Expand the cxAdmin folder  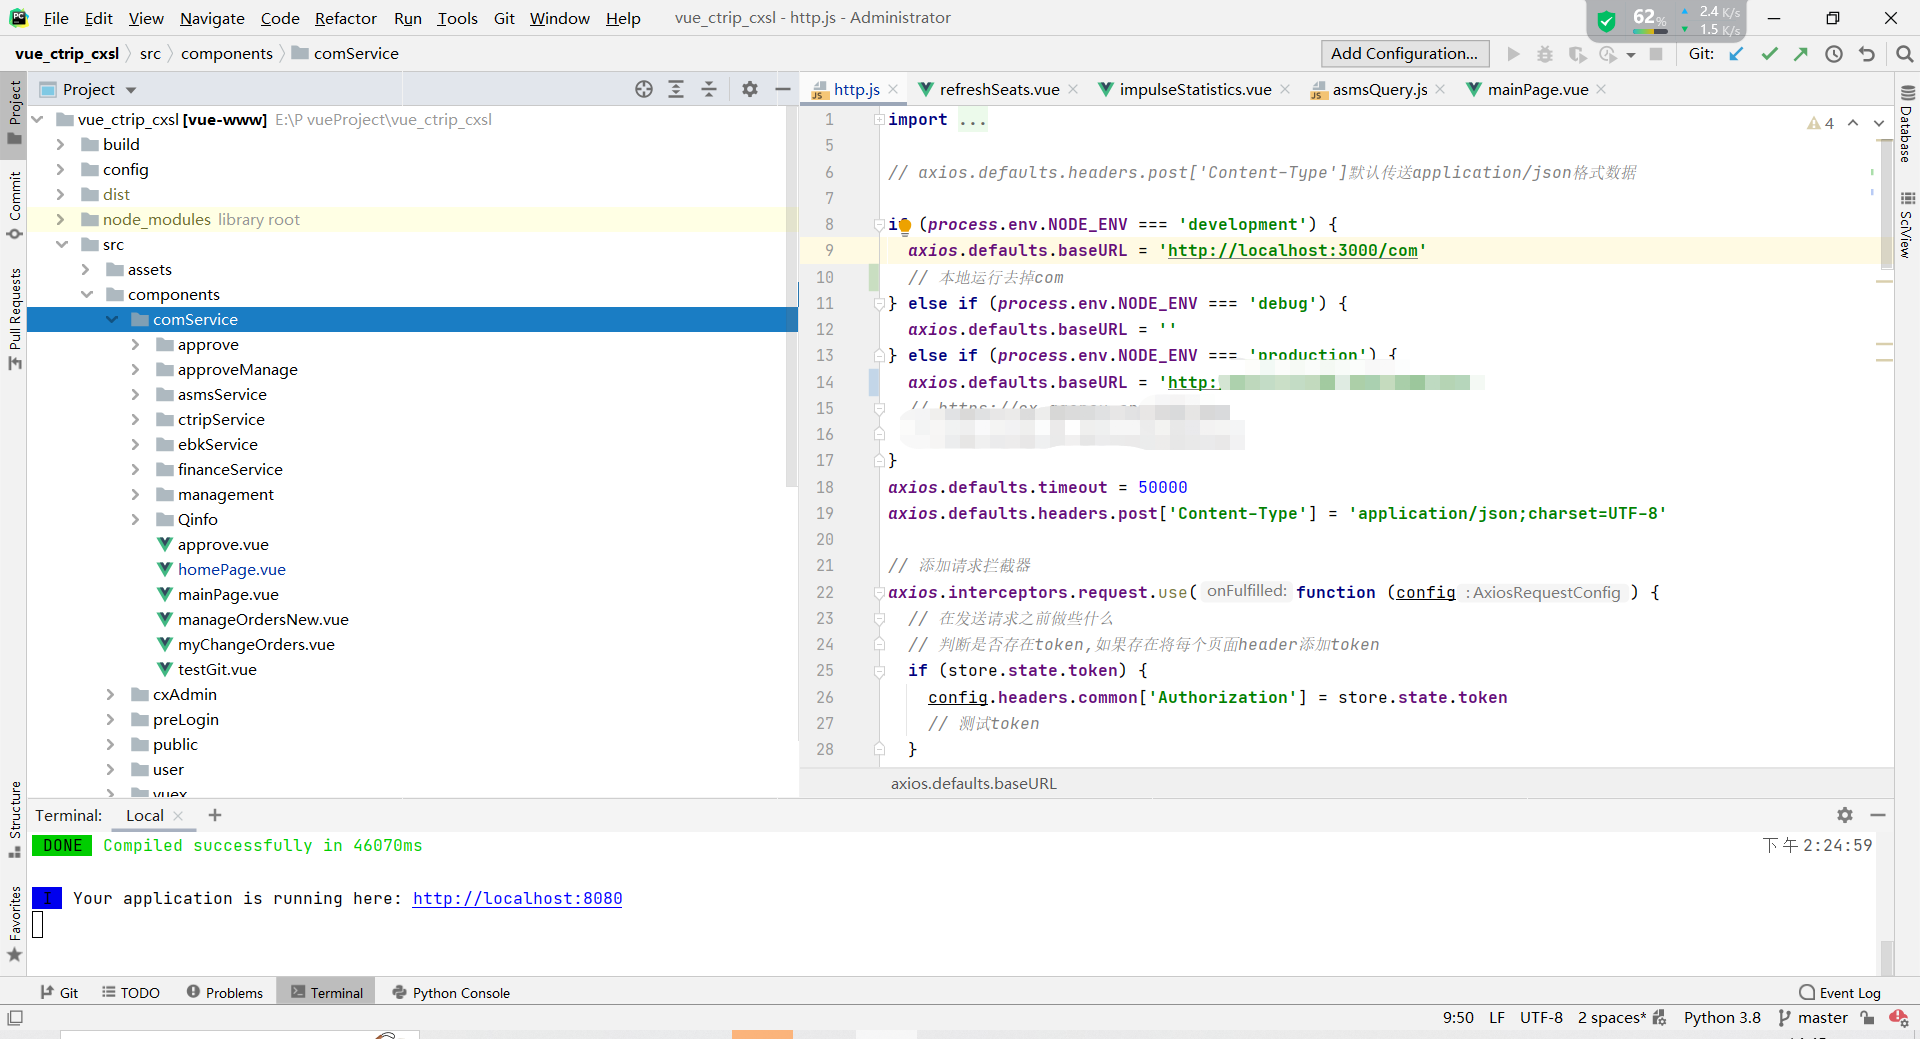point(110,695)
